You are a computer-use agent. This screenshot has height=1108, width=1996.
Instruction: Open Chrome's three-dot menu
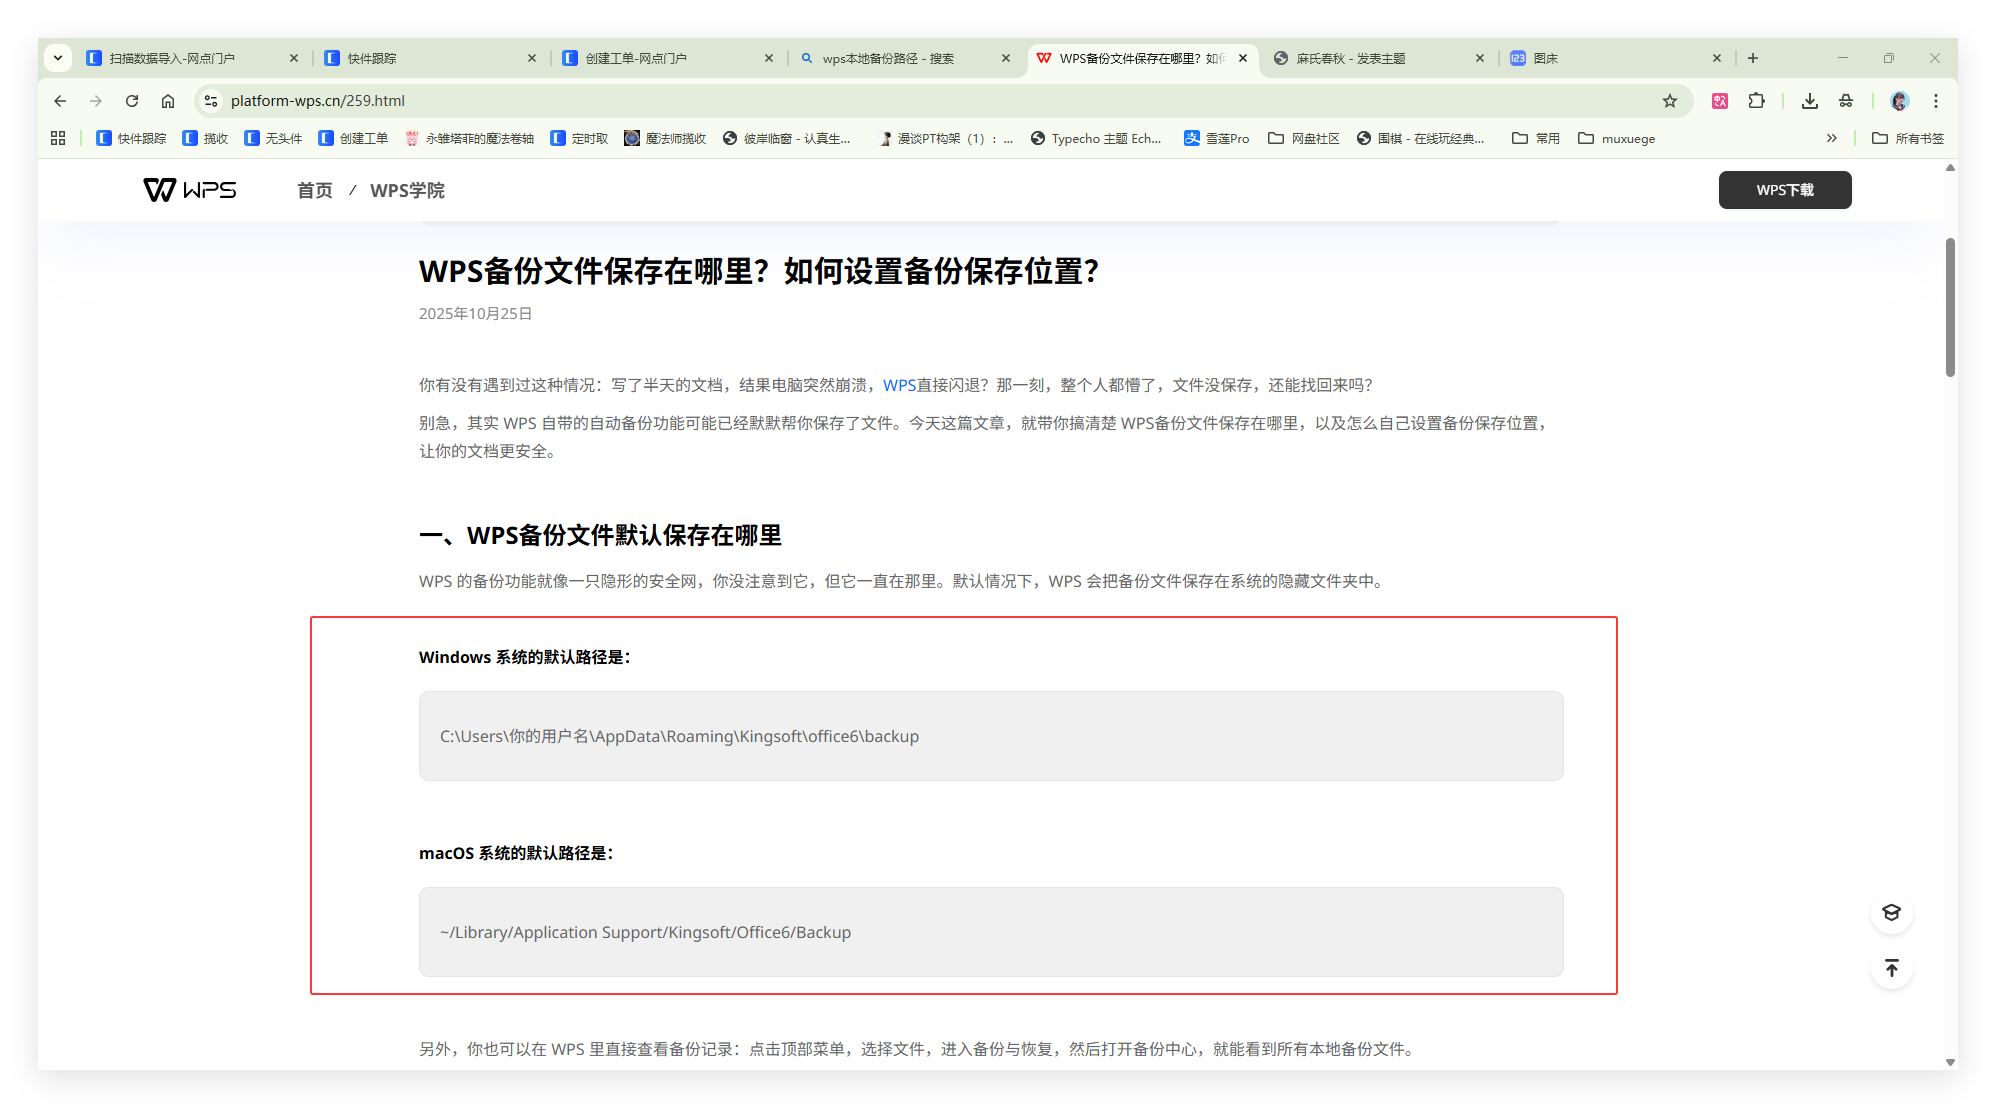(x=1936, y=100)
